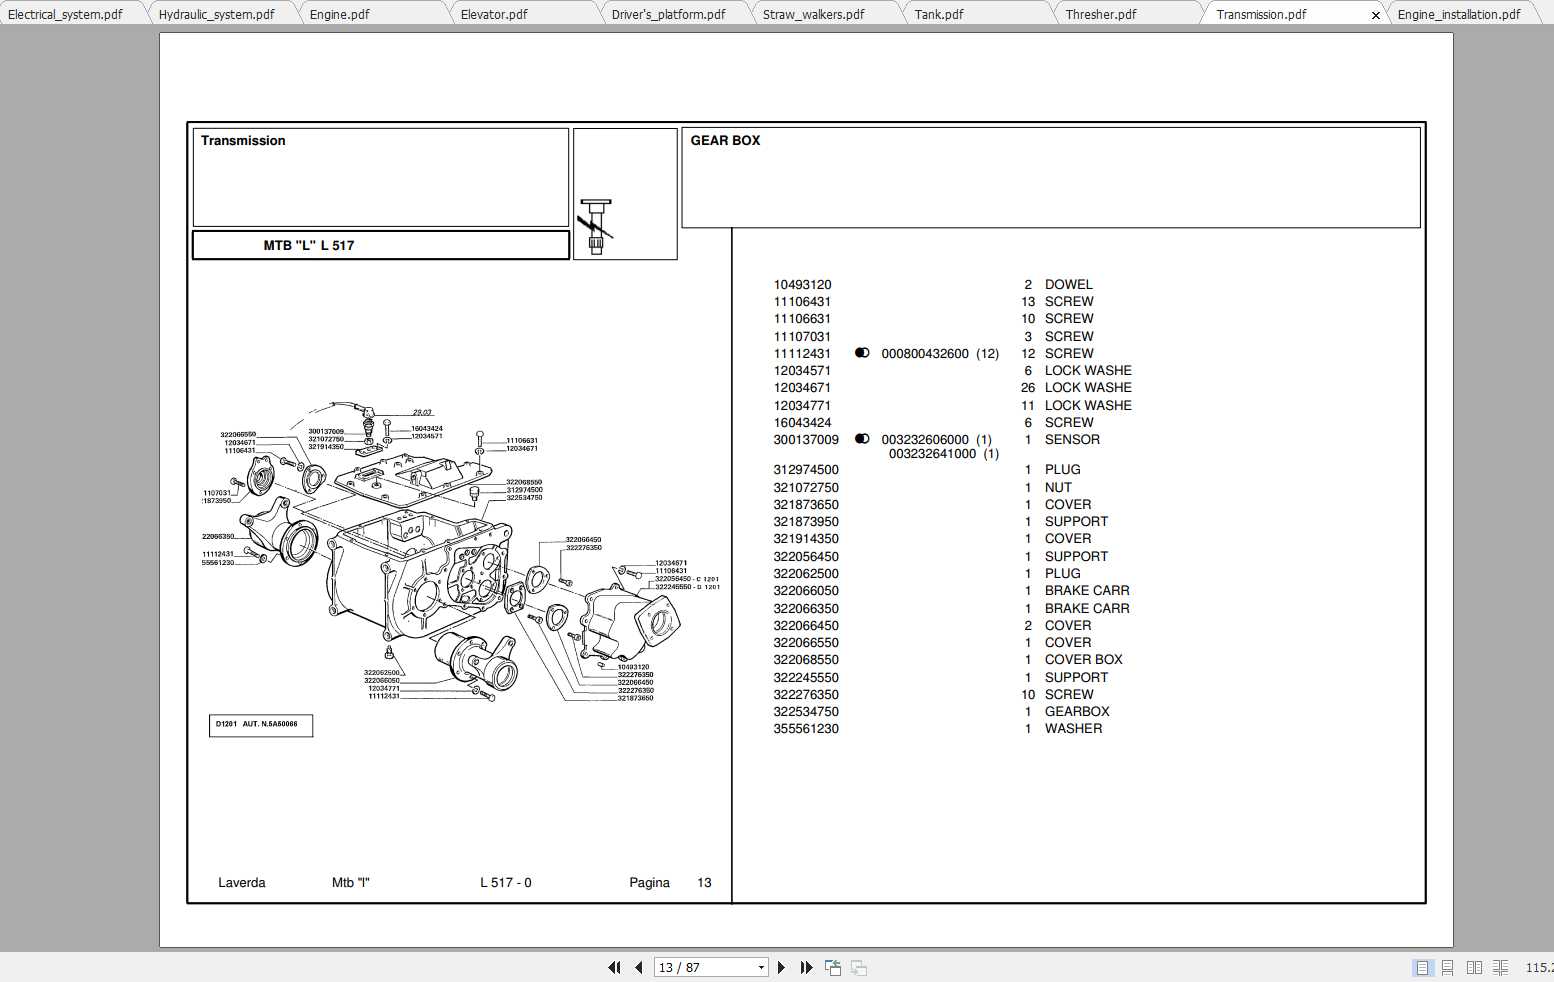This screenshot has height=982, width=1554.
Task: Open the Engine.pdf tab
Action: point(340,14)
